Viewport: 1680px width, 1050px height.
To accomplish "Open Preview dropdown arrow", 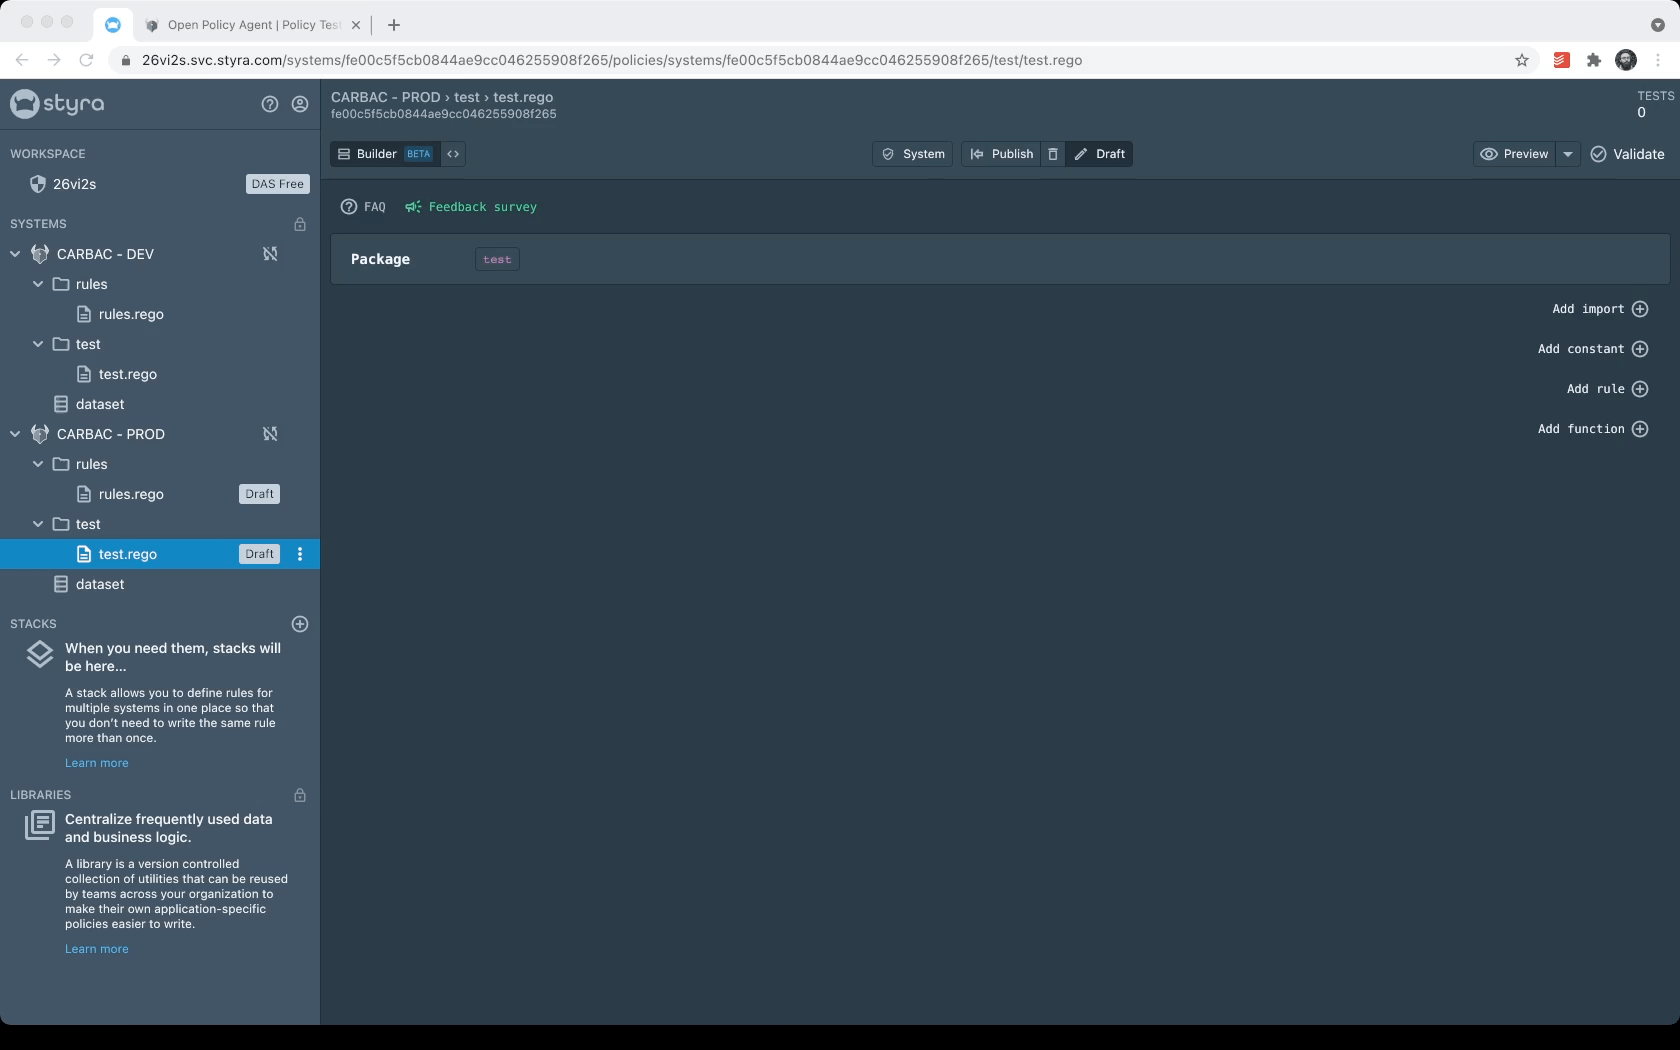I will point(1568,154).
